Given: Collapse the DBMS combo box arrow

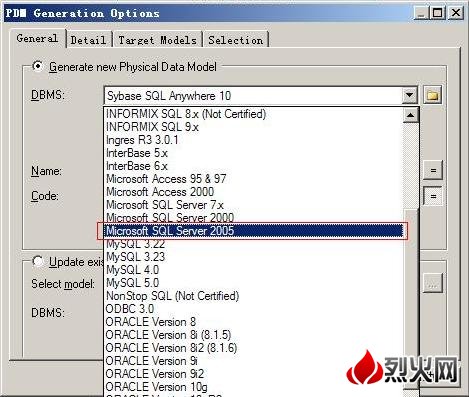Looking at the screenshot, I should click(x=409, y=96).
